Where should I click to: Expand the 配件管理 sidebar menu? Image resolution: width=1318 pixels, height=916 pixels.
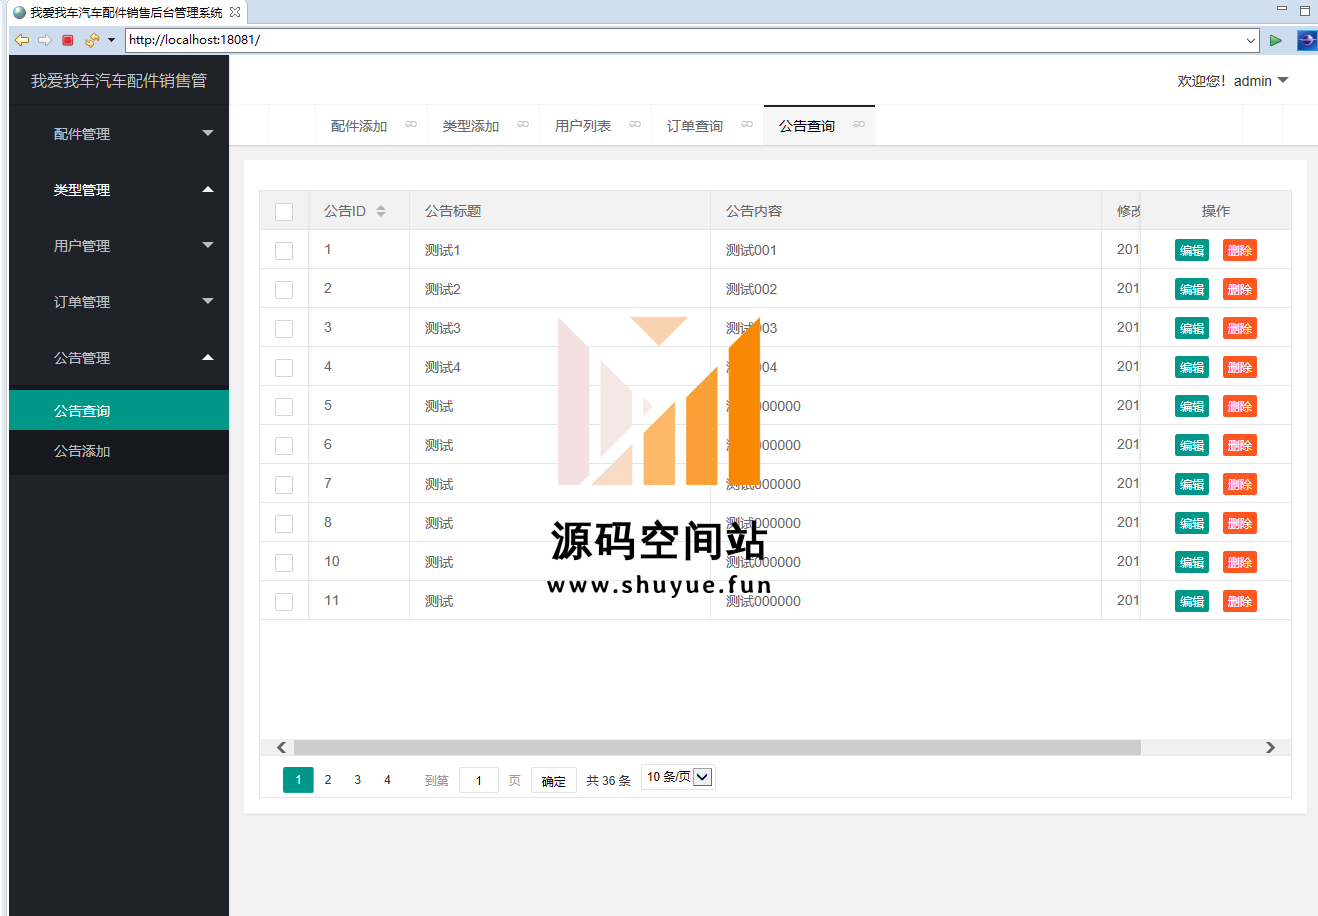pos(119,134)
